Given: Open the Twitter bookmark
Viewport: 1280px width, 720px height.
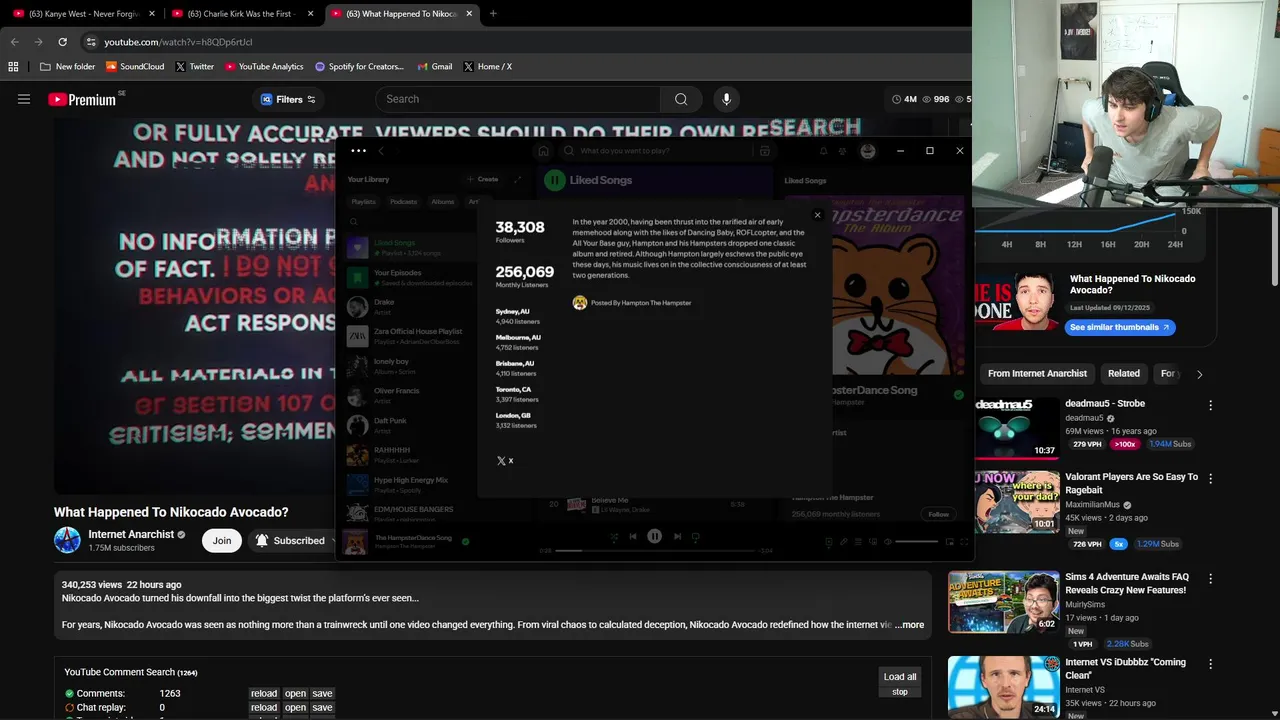Looking at the screenshot, I should 195,67.
